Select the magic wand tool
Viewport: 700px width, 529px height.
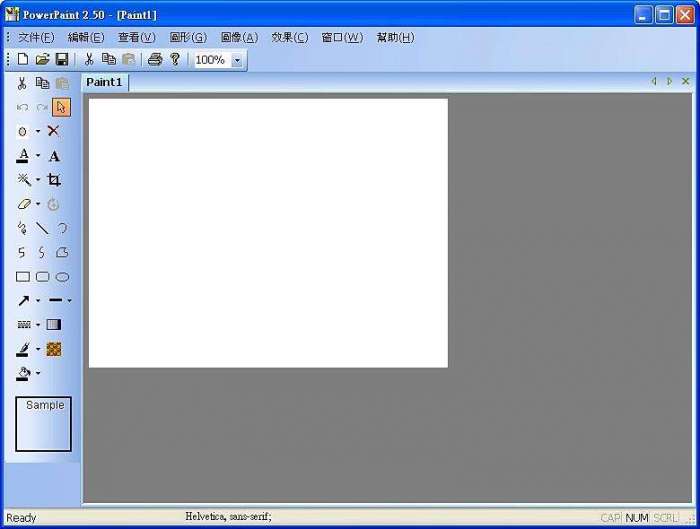[x=24, y=179]
